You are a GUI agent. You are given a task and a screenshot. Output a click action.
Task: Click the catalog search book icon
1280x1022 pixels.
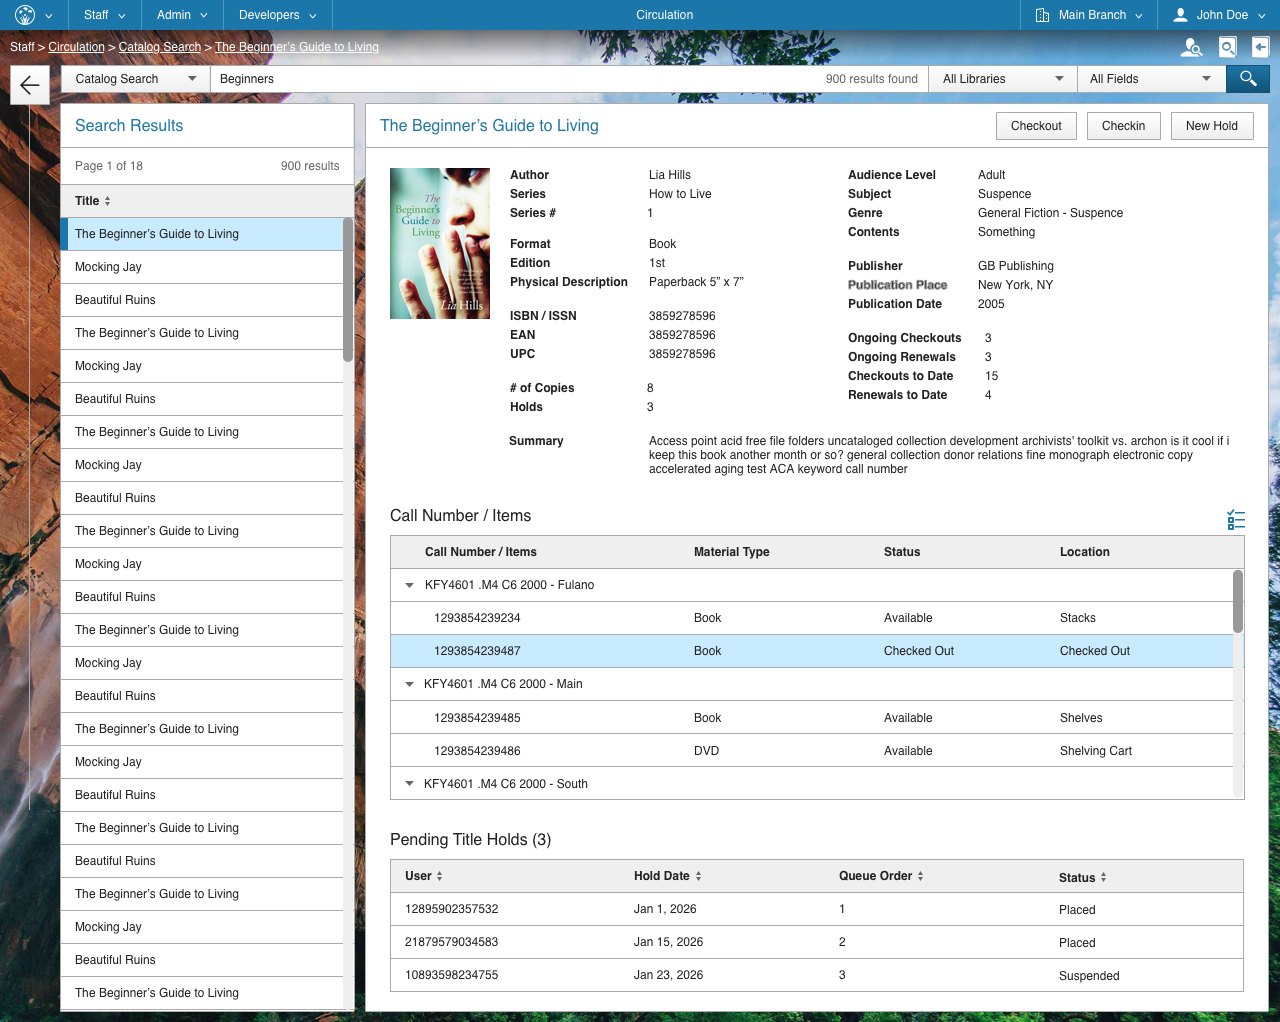click(1227, 46)
